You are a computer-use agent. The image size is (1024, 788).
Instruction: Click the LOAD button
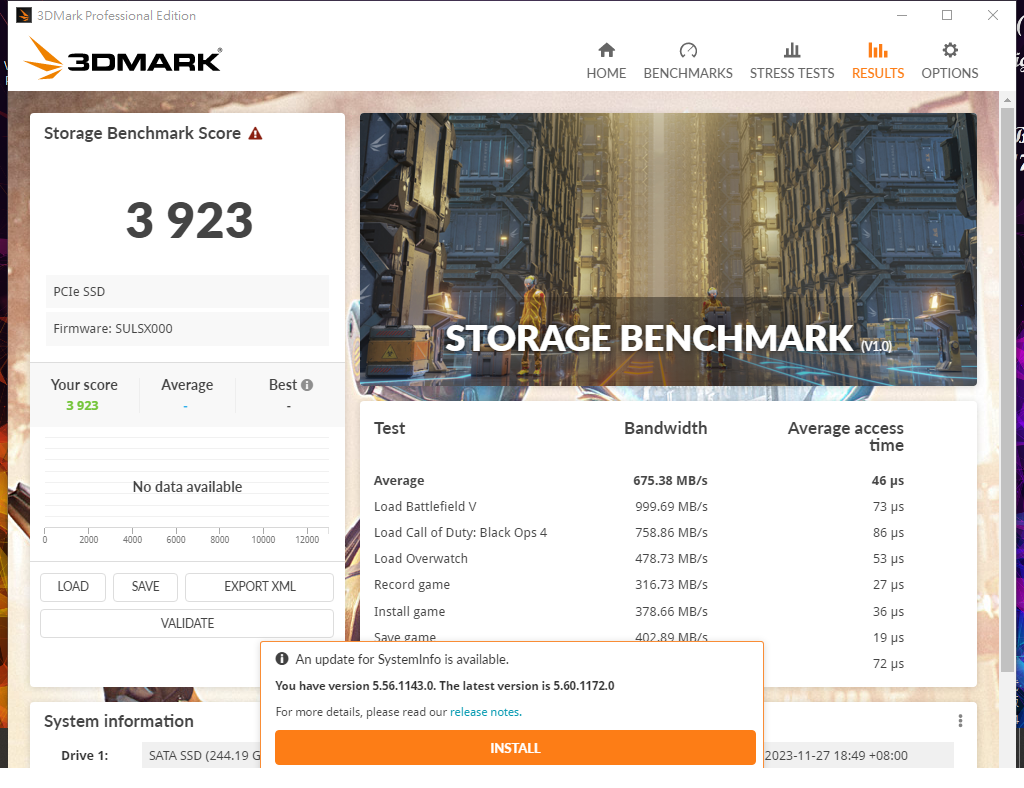(73, 586)
